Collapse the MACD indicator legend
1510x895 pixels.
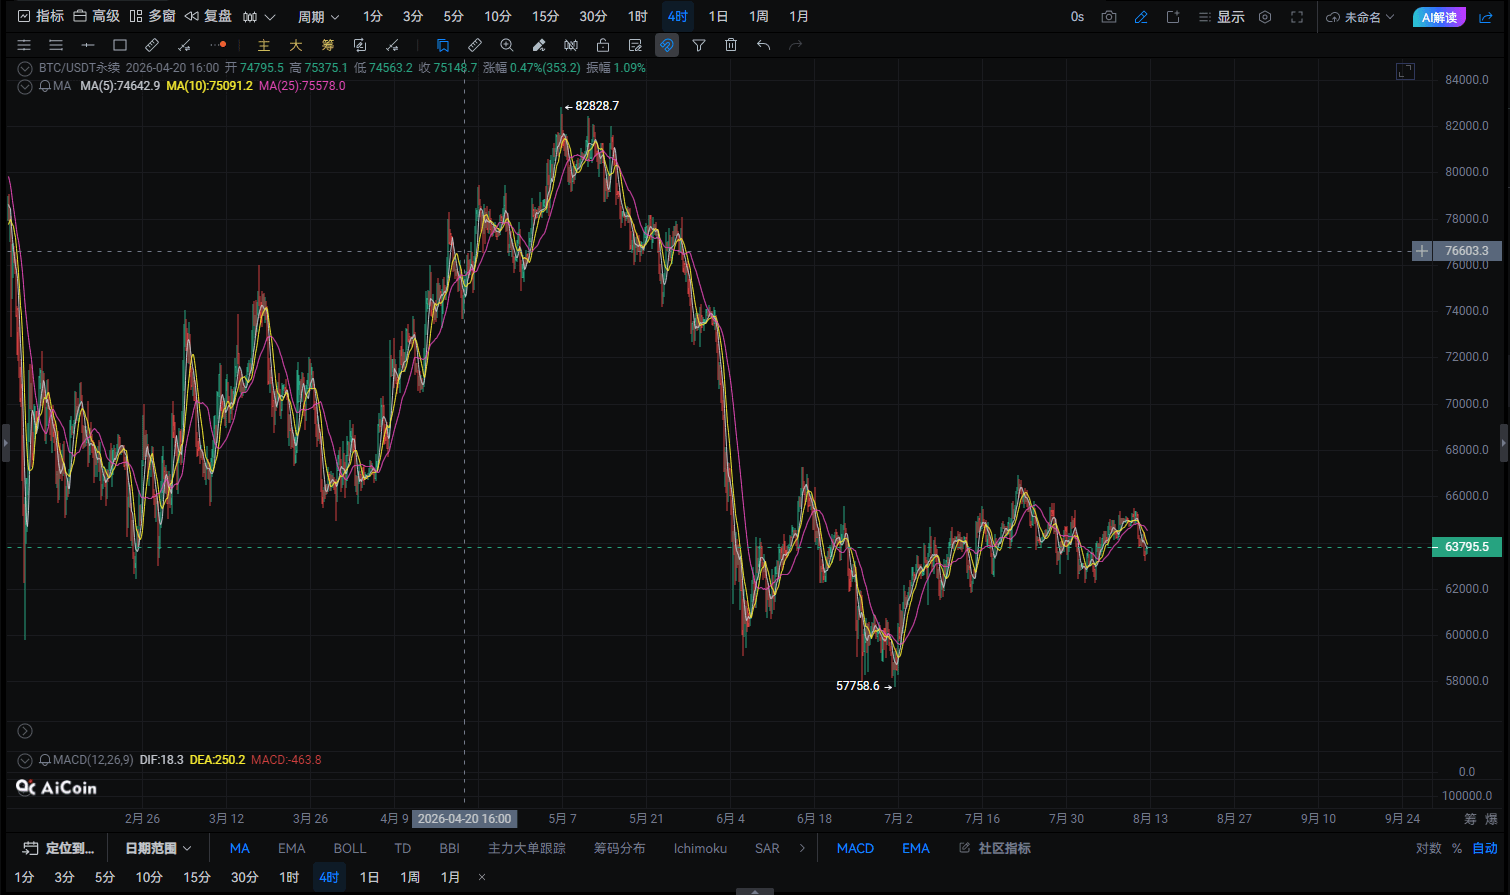pos(25,760)
